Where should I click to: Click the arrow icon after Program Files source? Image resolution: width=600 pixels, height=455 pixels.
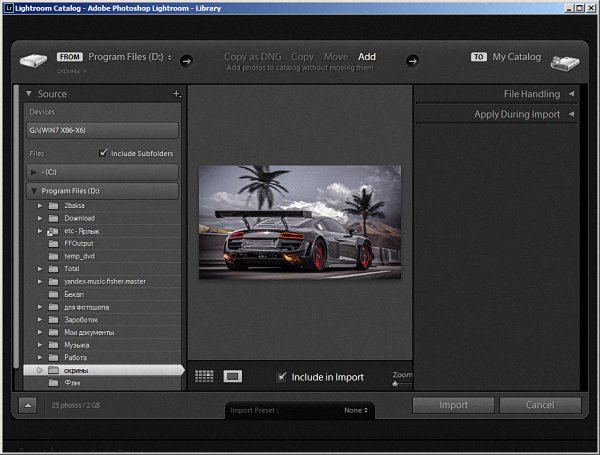[x=186, y=61]
